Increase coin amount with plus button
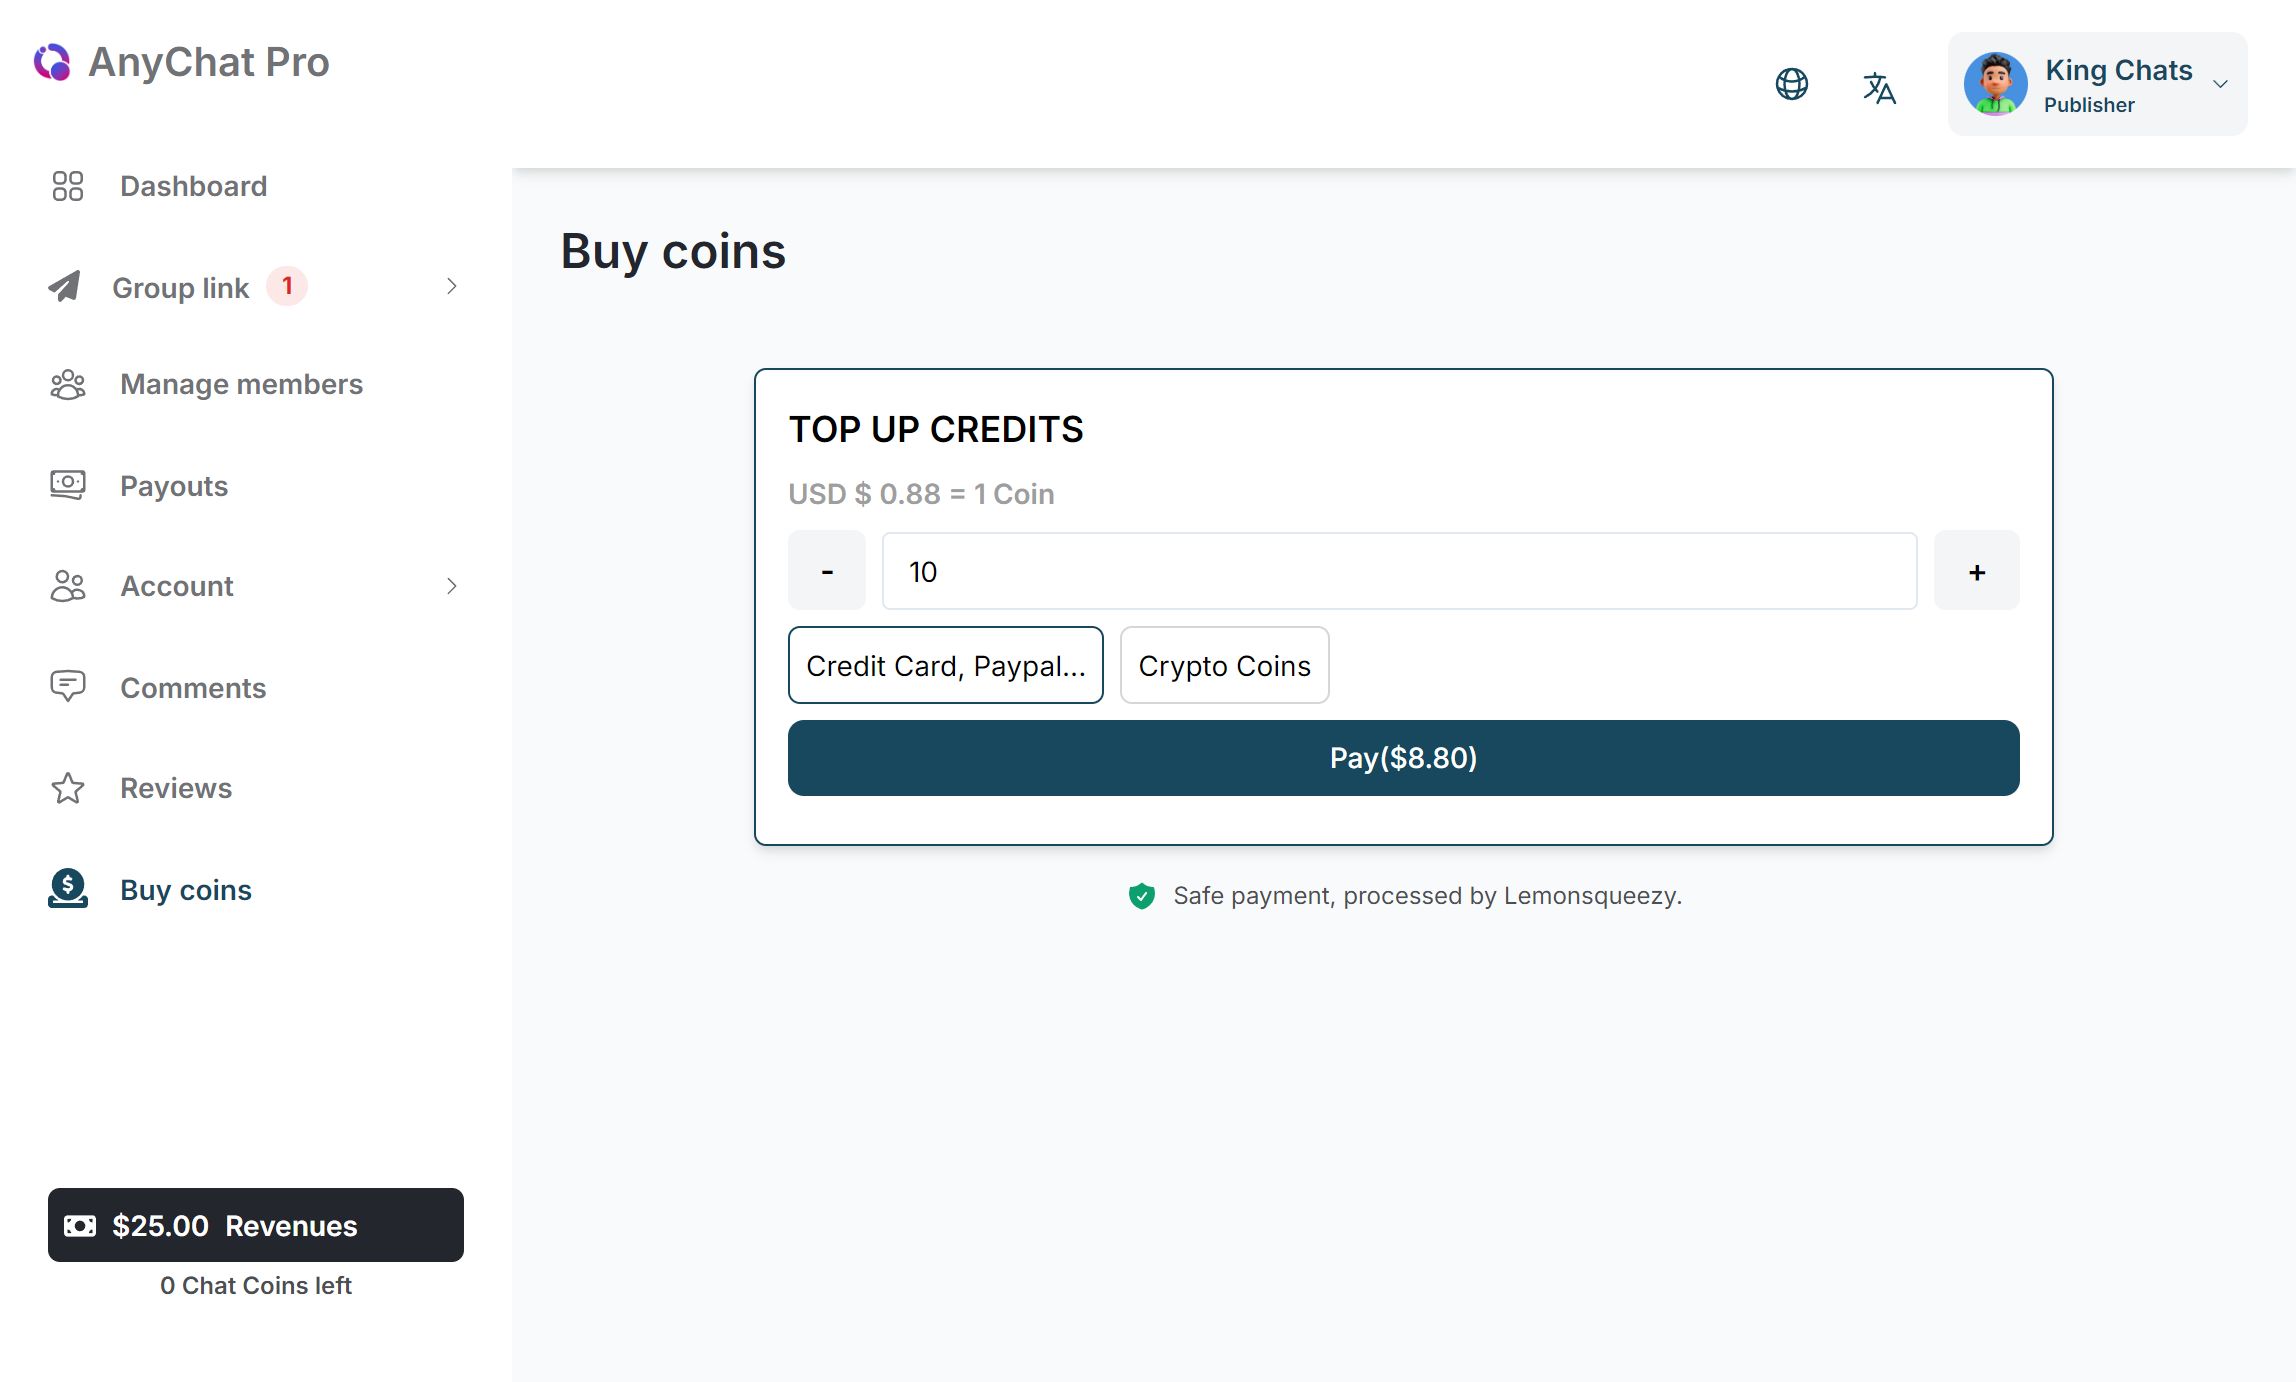 1976,571
